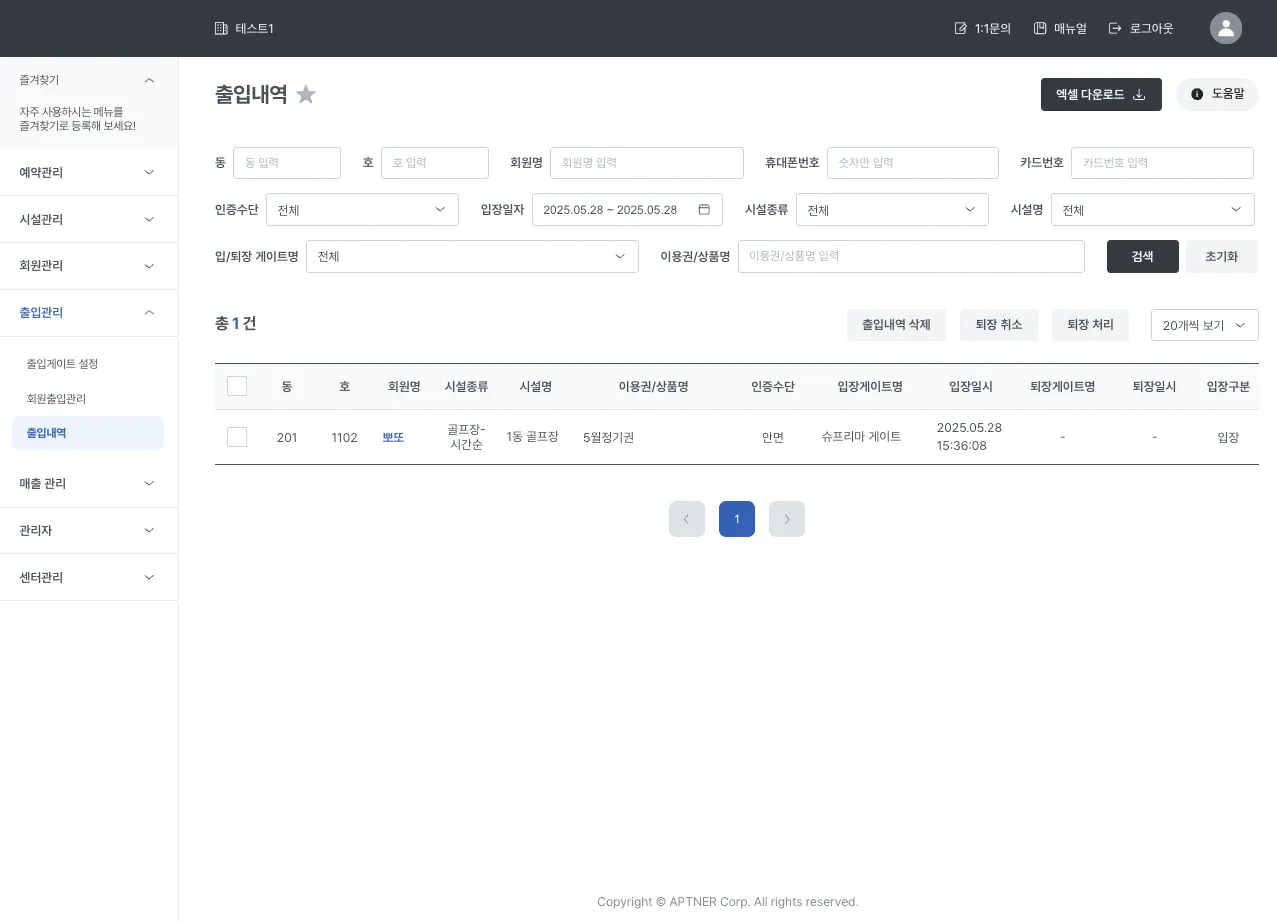Click 입장일시 column header
This screenshot has width=1277, height=921.
point(970,387)
